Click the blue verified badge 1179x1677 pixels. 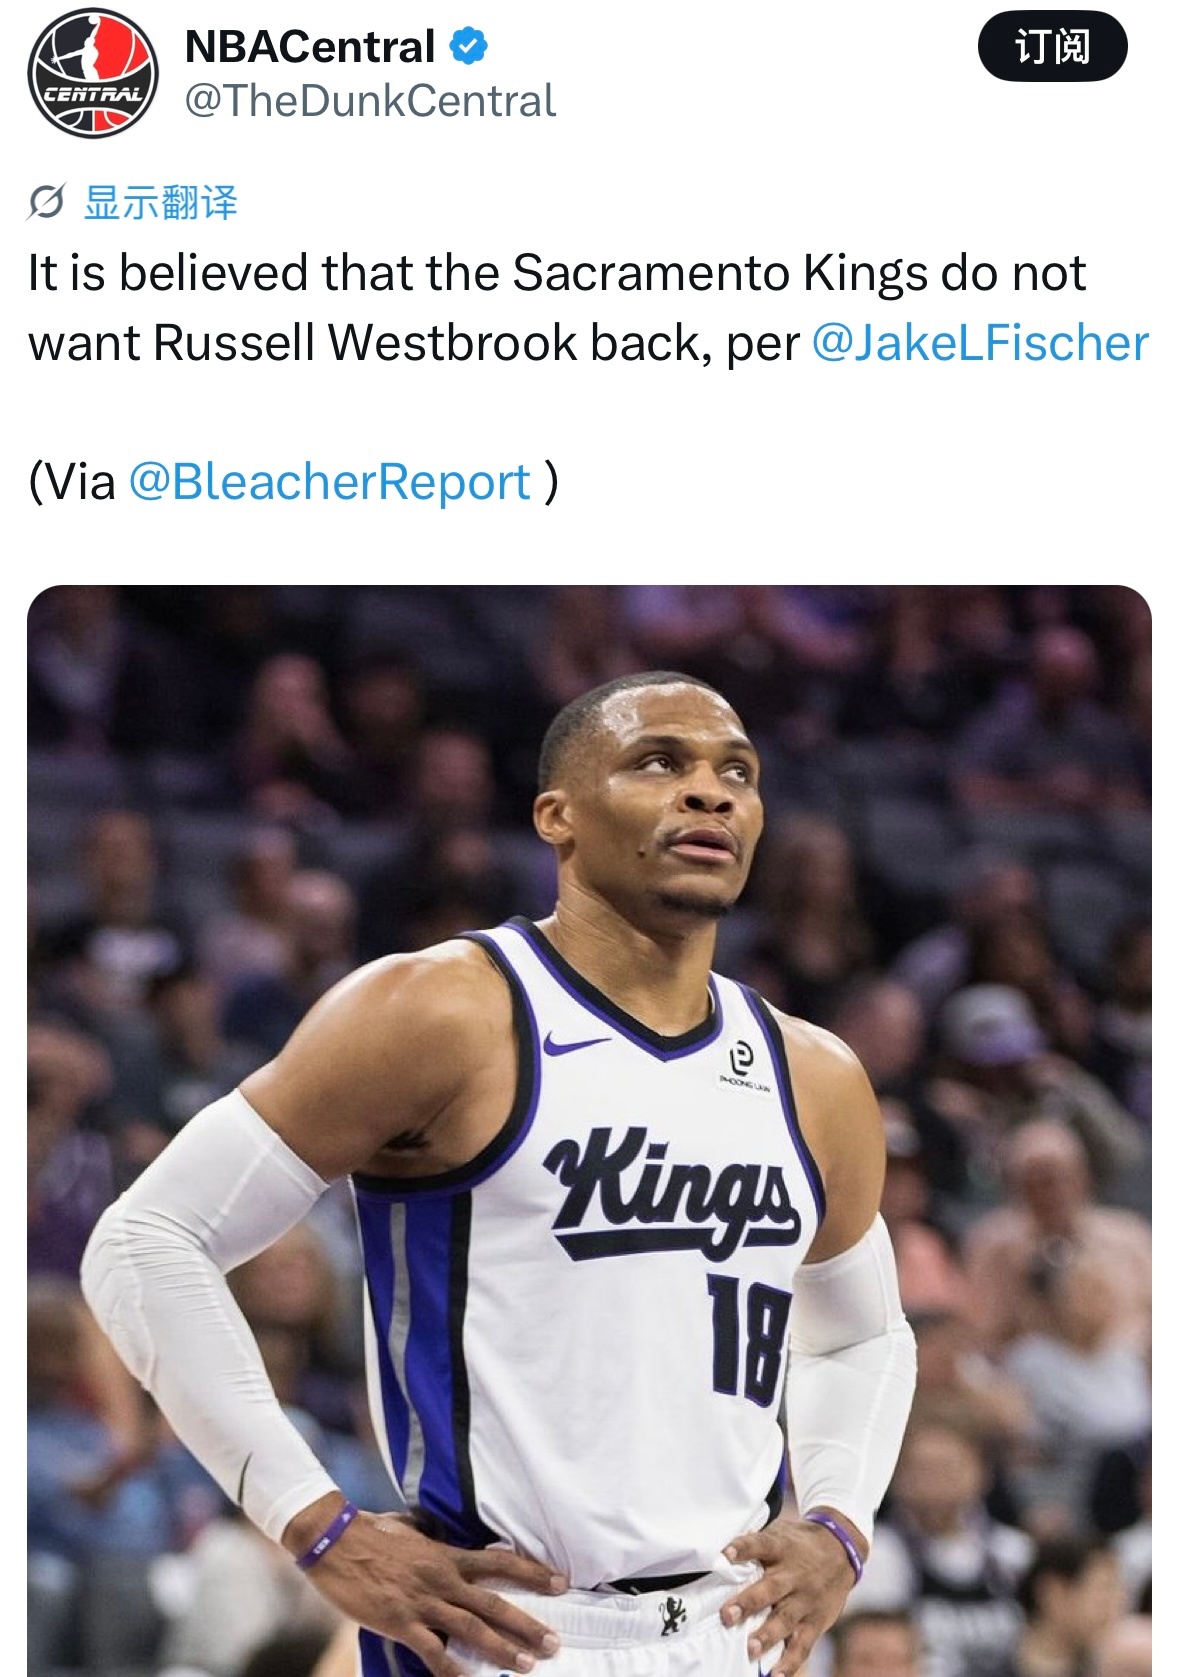[x=468, y=46]
